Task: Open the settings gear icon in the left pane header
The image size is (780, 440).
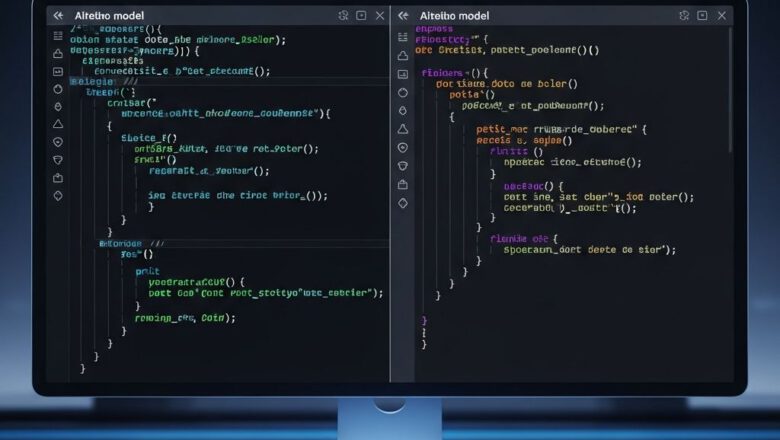Action: 343,15
